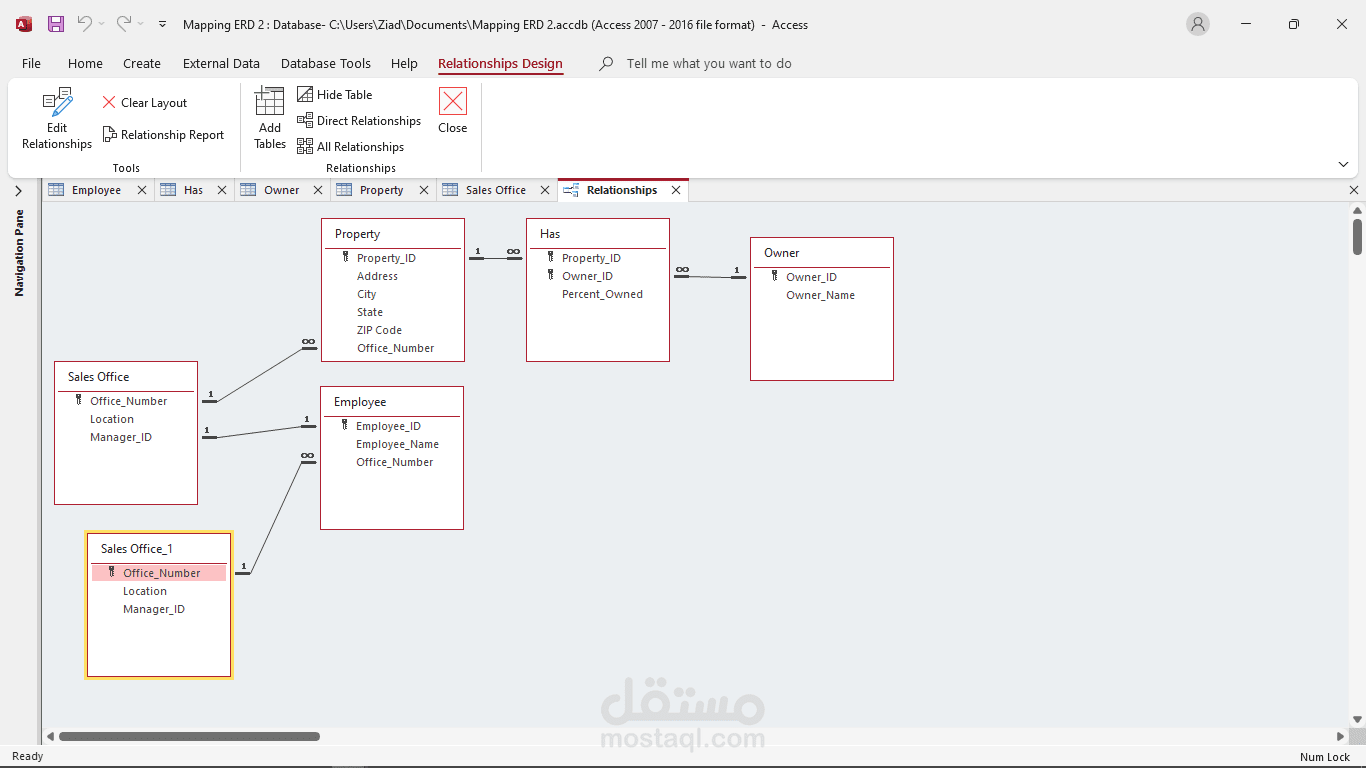Open the Help ribbon tab
The height and width of the screenshot is (768, 1366).
pos(404,63)
